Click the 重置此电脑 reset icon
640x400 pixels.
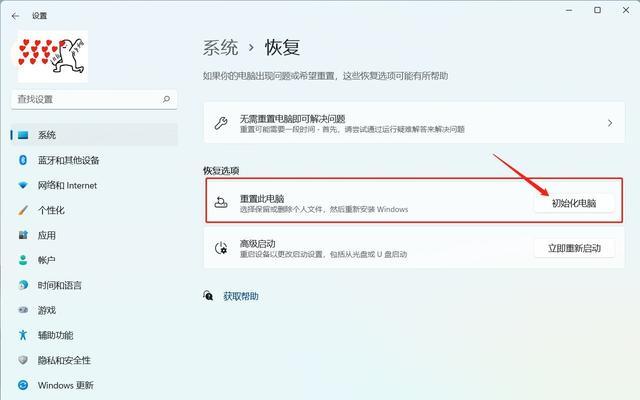pyautogui.click(x=221, y=203)
